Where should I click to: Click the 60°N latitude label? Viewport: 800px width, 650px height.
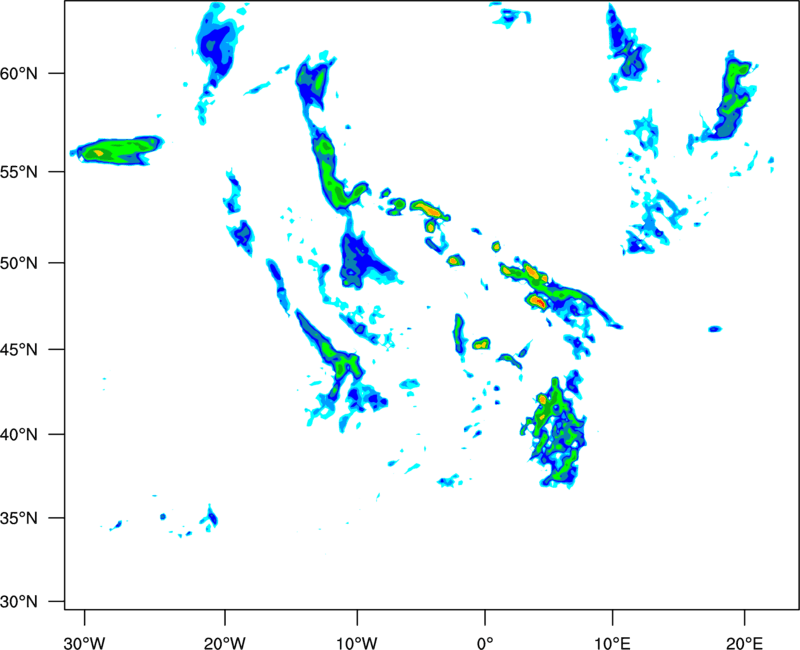[19, 74]
